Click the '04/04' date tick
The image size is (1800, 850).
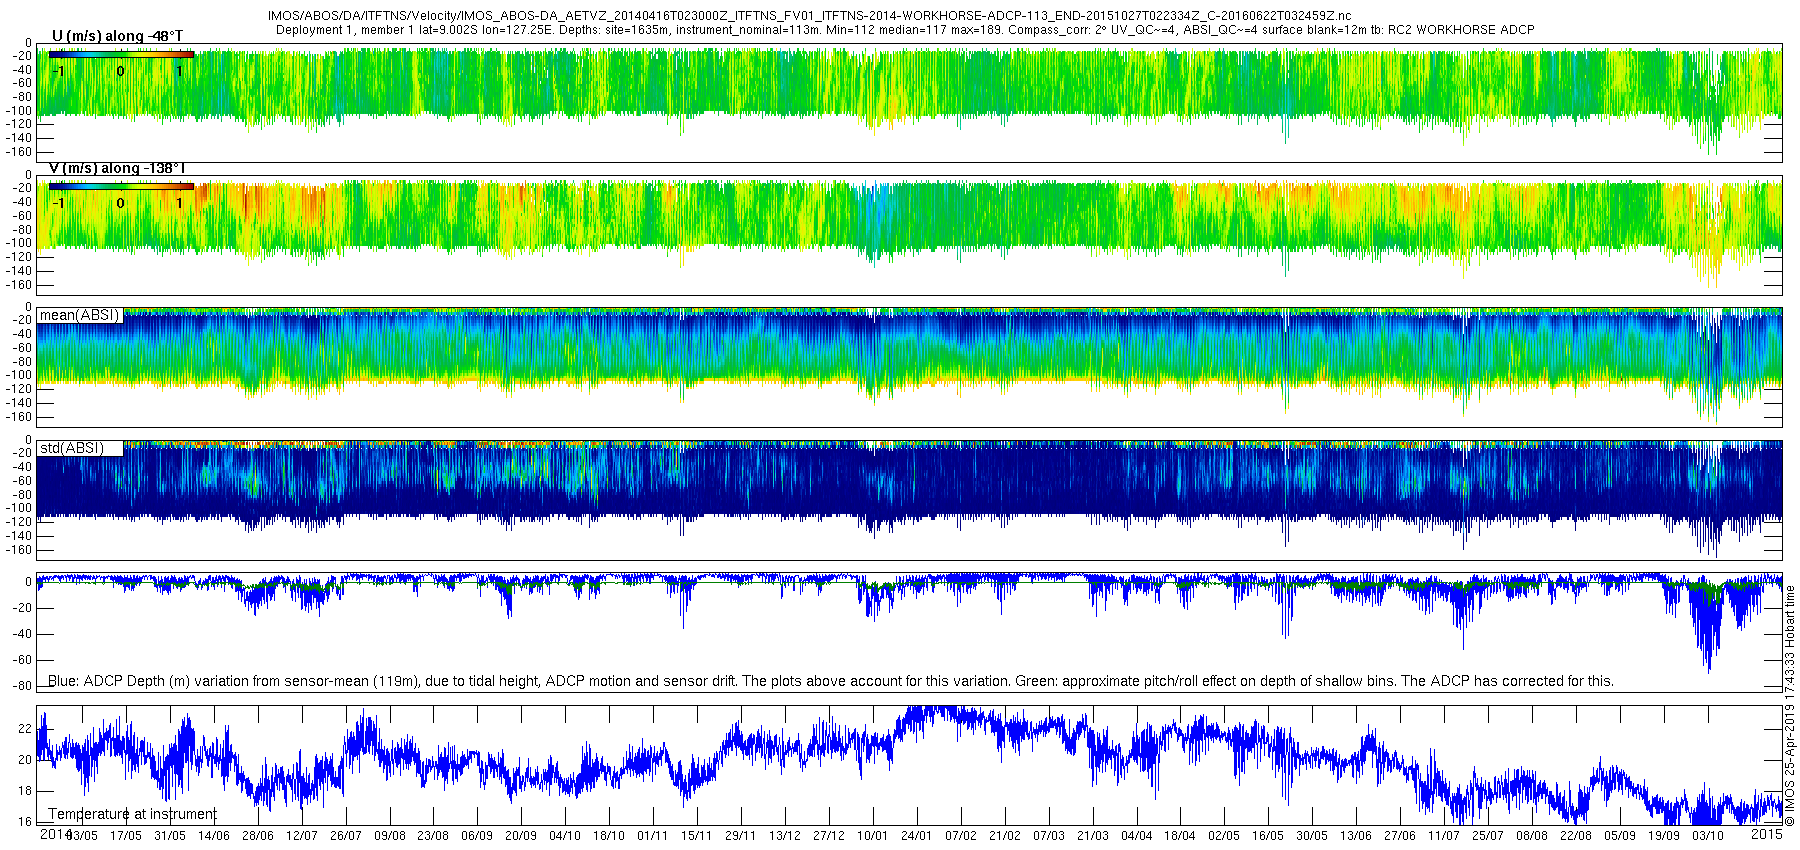[1136, 836]
